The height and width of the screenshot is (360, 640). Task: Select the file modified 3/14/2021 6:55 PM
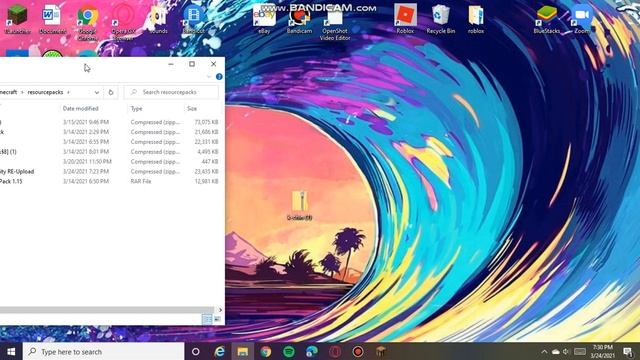(x=110, y=142)
